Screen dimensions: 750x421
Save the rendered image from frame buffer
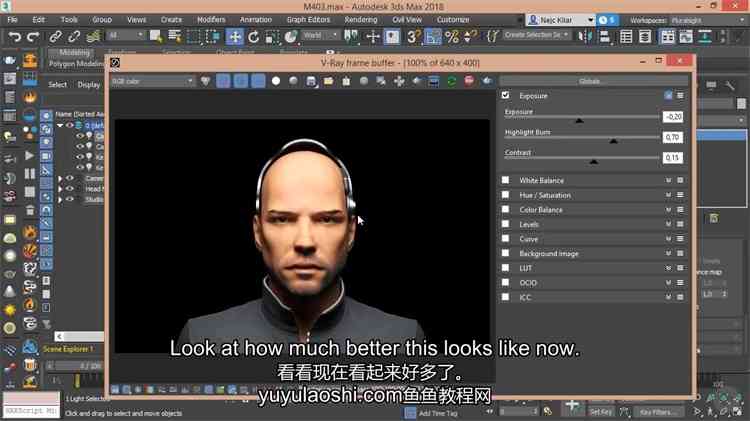(x=311, y=81)
